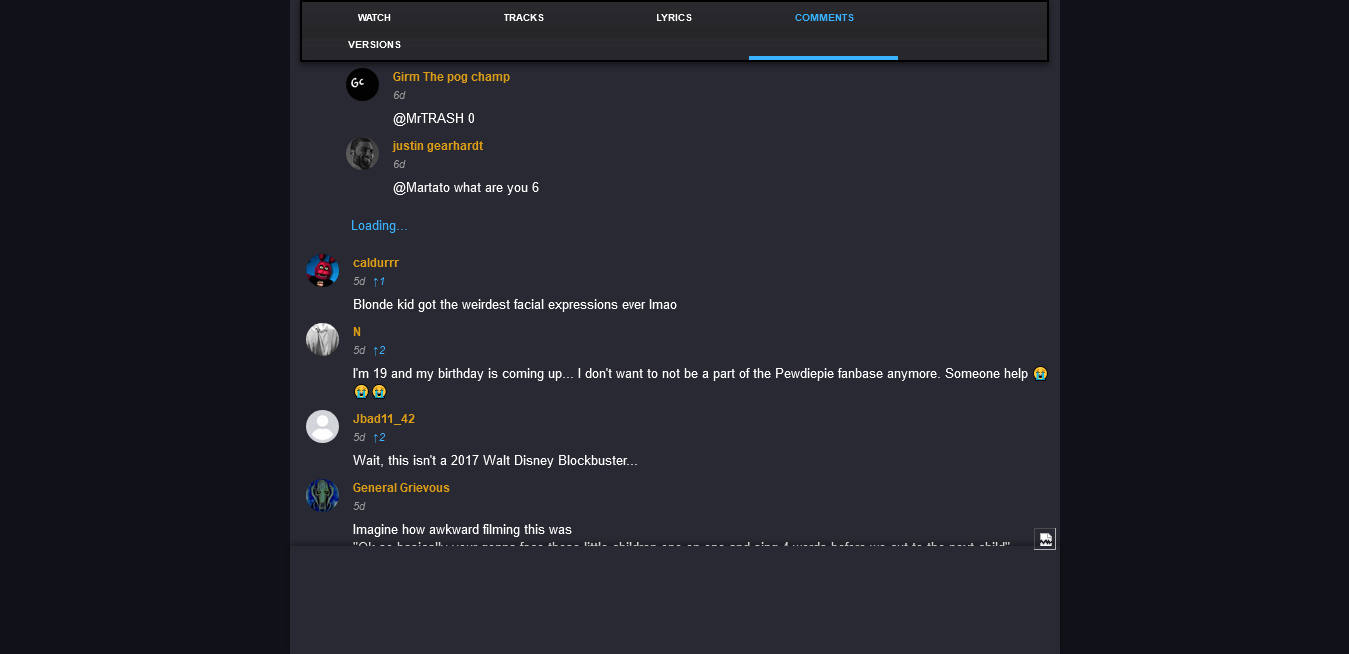Screen dimensions: 1349x654
Task: Click Girm The pog champ's avatar
Action: pos(362,84)
